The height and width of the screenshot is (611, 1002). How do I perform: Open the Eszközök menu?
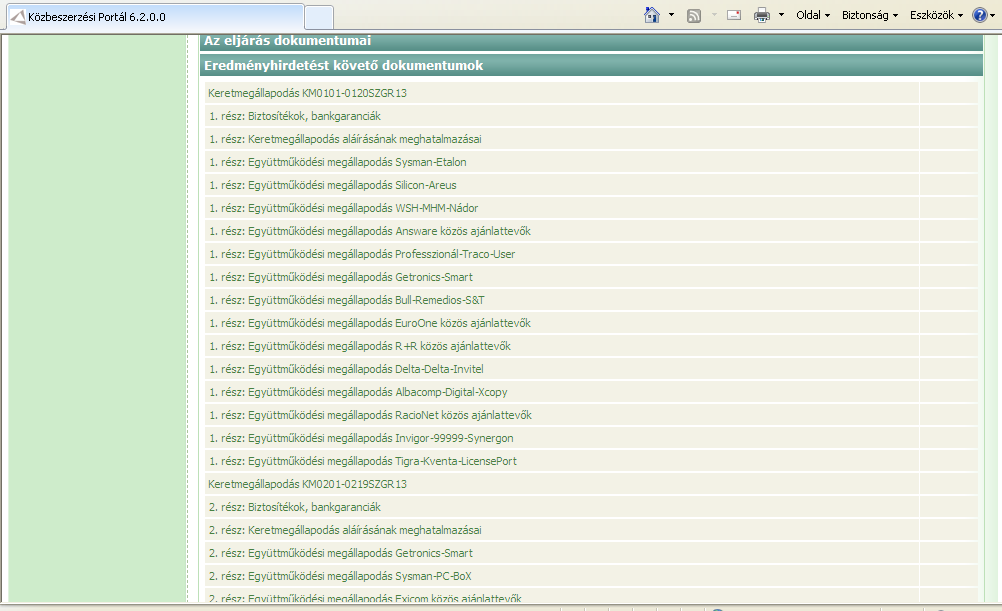pyautogui.click(x=936, y=15)
